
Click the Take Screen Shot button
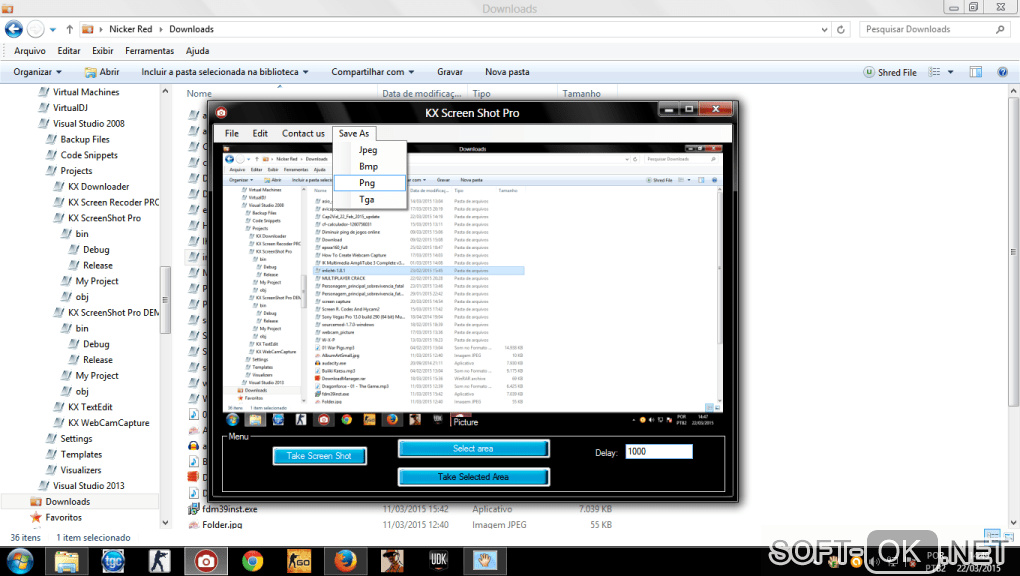pyautogui.click(x=319, y=456)
